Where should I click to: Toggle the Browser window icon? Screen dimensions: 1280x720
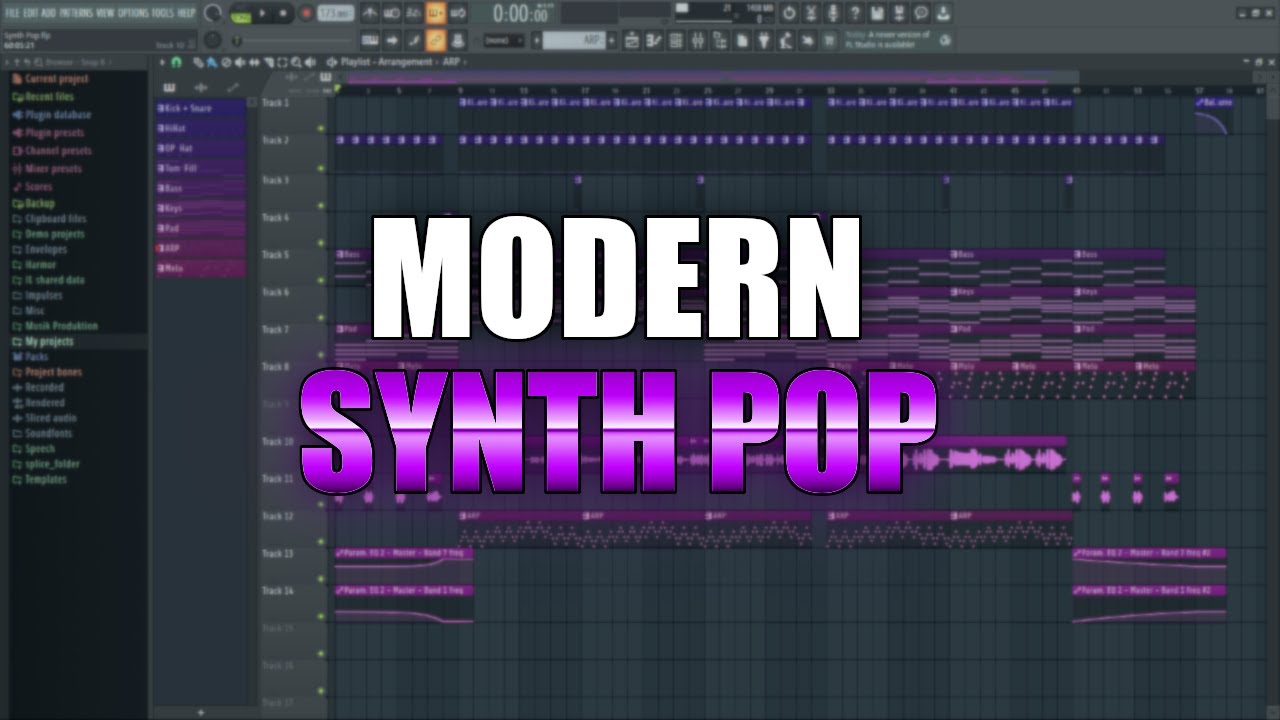point(720,40)
